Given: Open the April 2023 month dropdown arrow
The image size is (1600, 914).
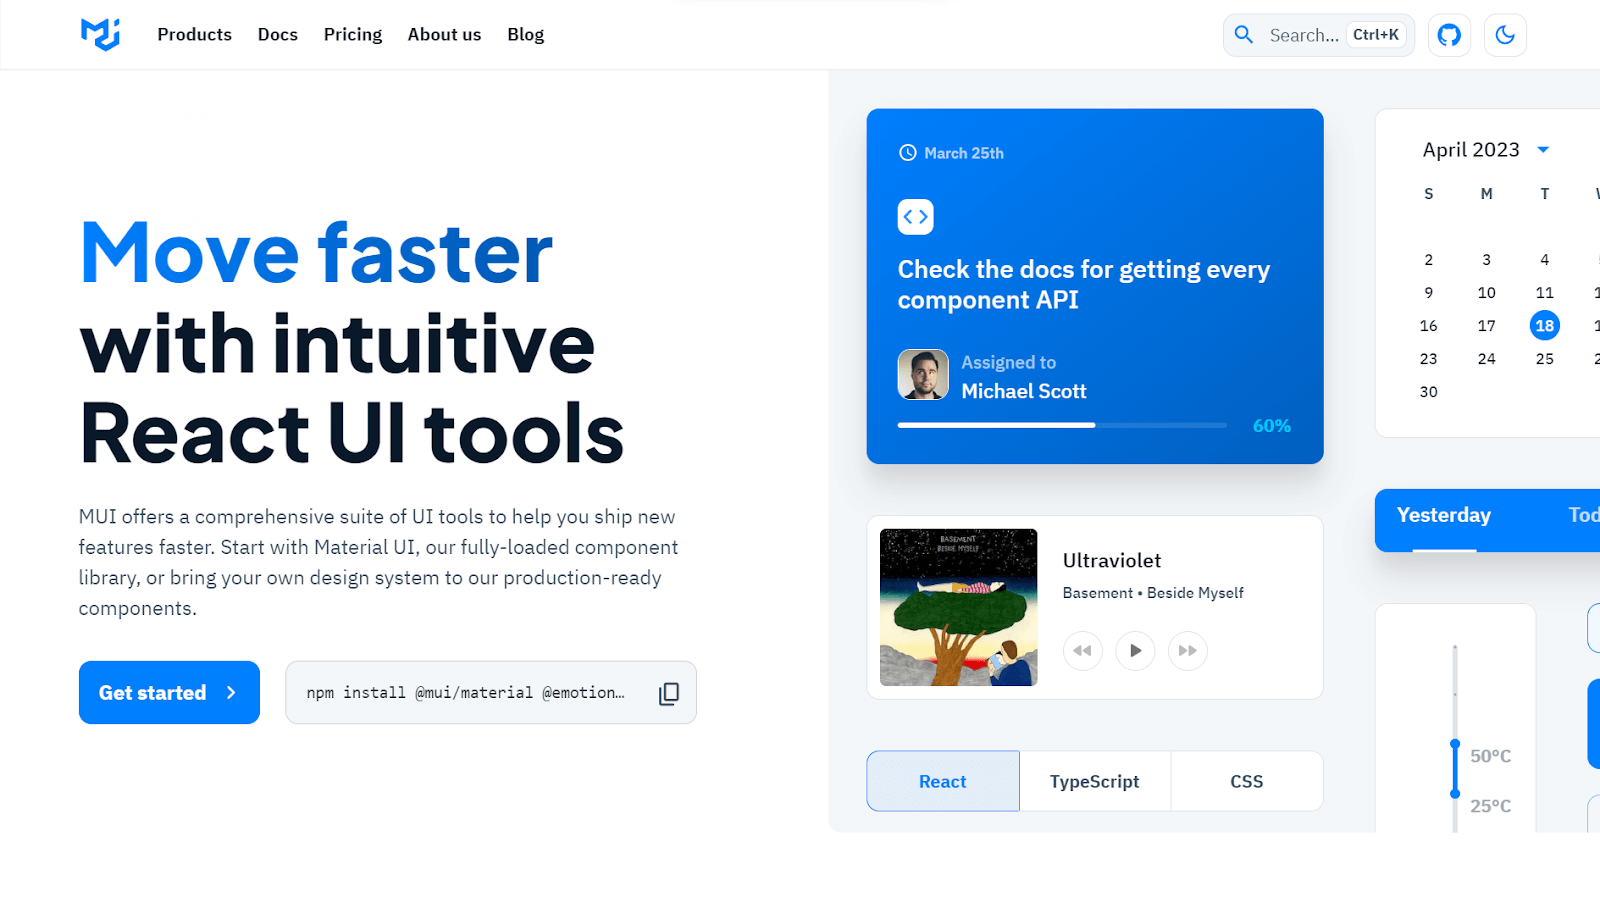Looking at the screenshot, I should coord(1543,150).
